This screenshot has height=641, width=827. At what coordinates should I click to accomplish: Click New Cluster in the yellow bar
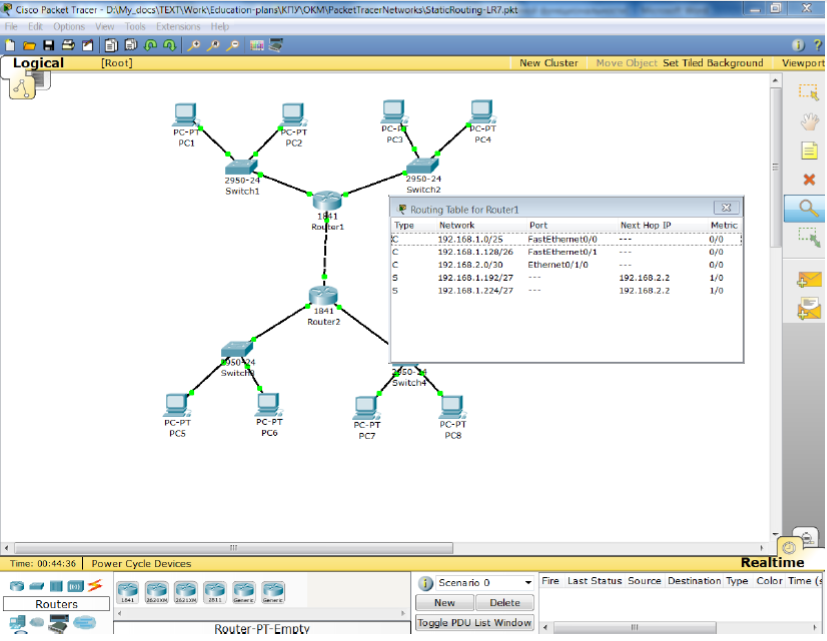pyautogui.click(x=549, y=63)
